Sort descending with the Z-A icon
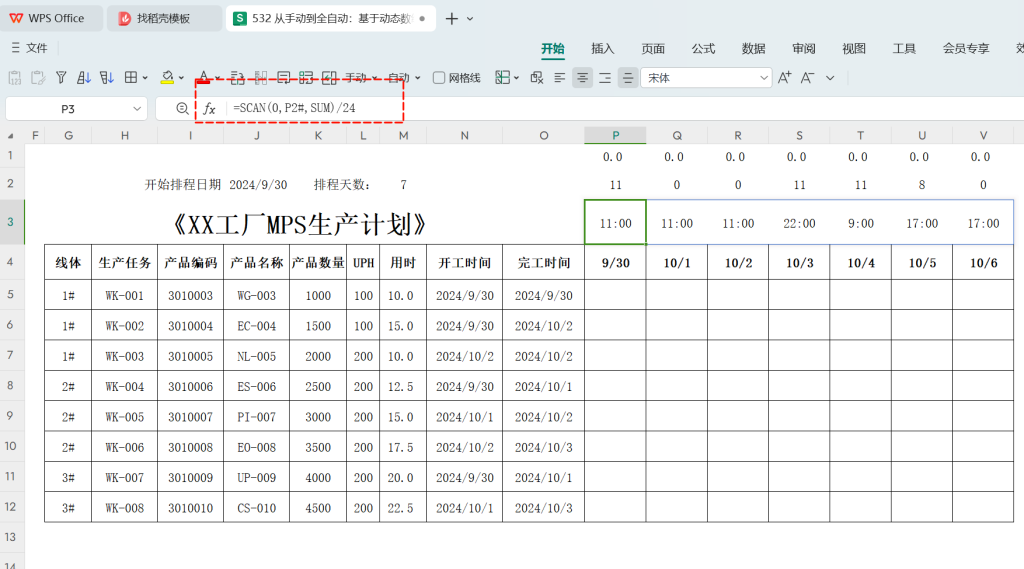The height and width of the screenshot is (569, 1024). (106, 78)
